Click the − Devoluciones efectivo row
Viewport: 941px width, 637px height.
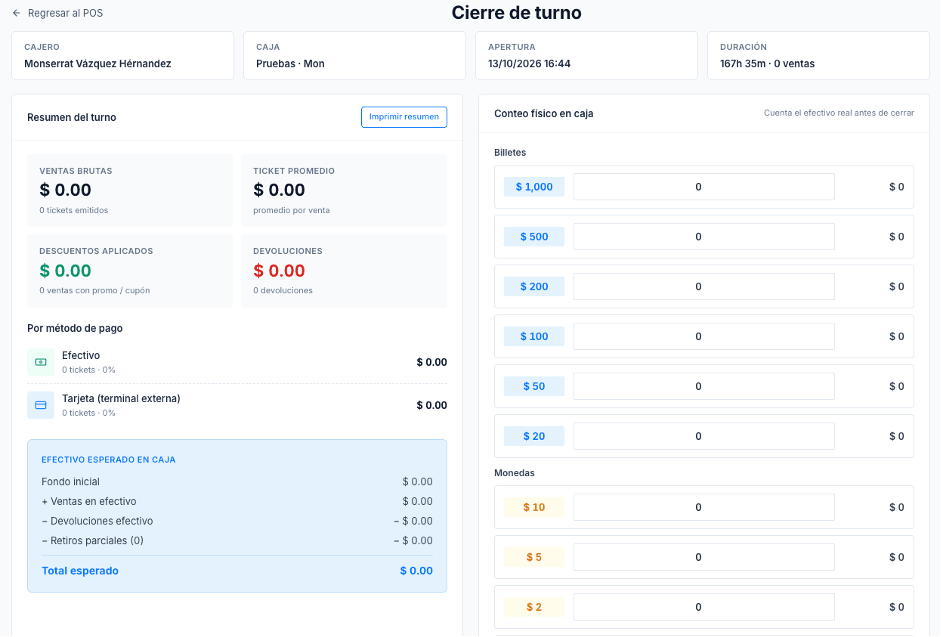tap(237, 521)
